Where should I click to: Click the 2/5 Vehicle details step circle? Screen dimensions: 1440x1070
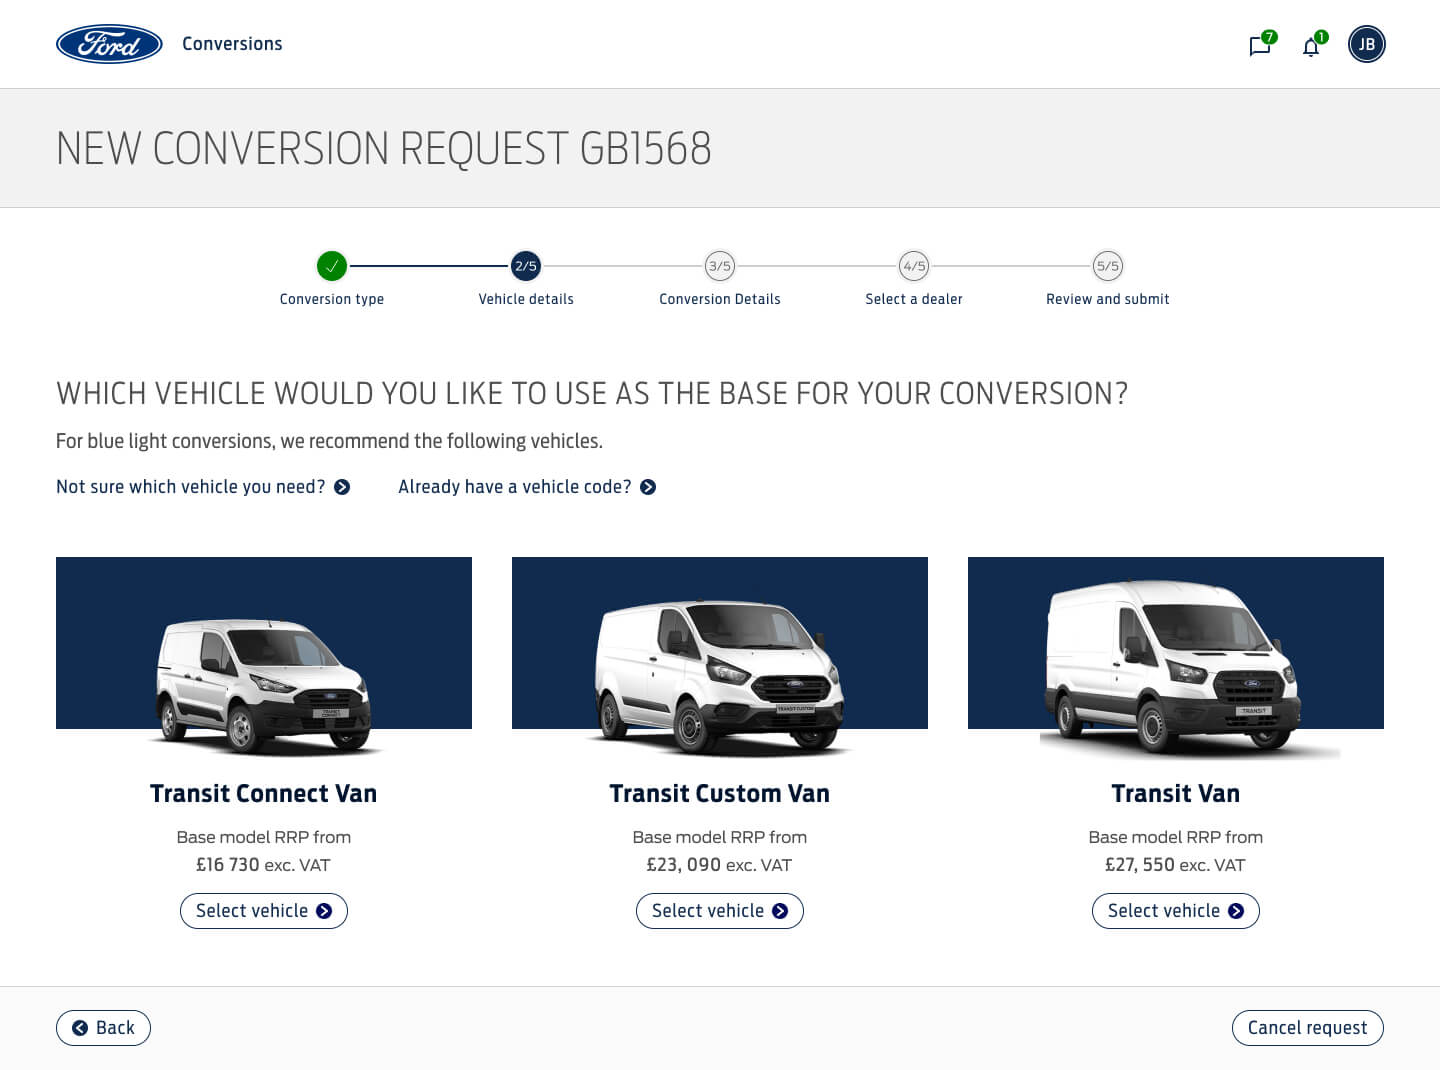pyautogui.click(x=526, y=266)
